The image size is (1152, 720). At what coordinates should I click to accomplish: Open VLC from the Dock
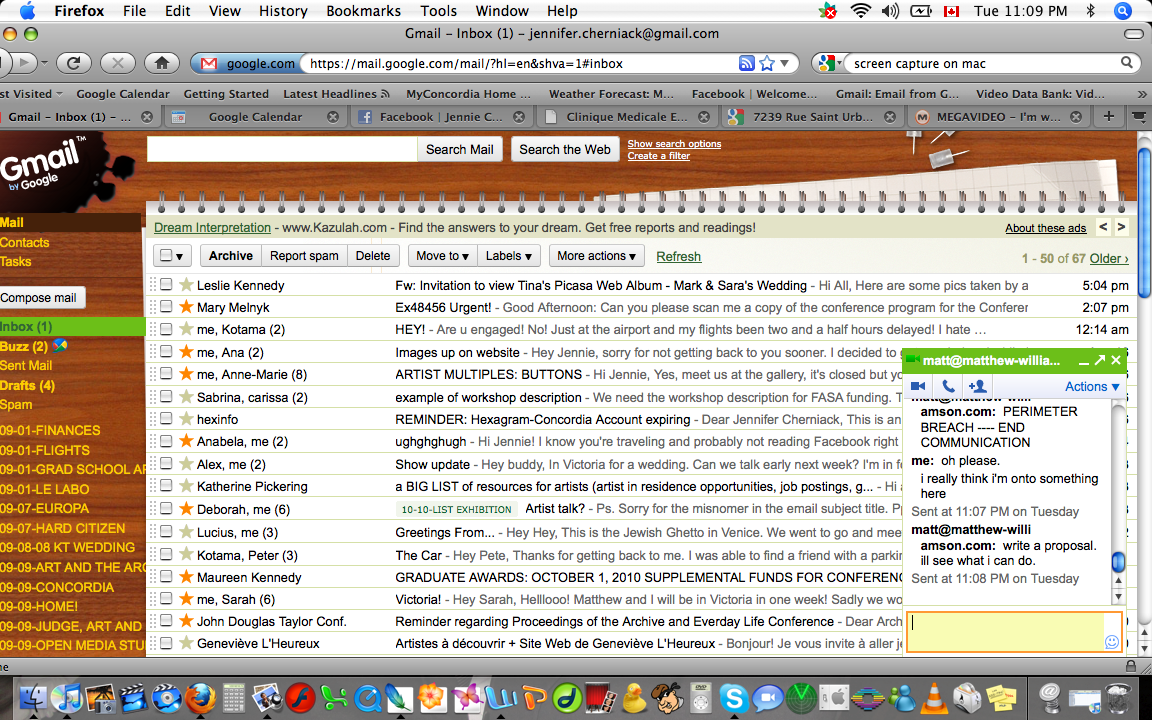(934, 697)
